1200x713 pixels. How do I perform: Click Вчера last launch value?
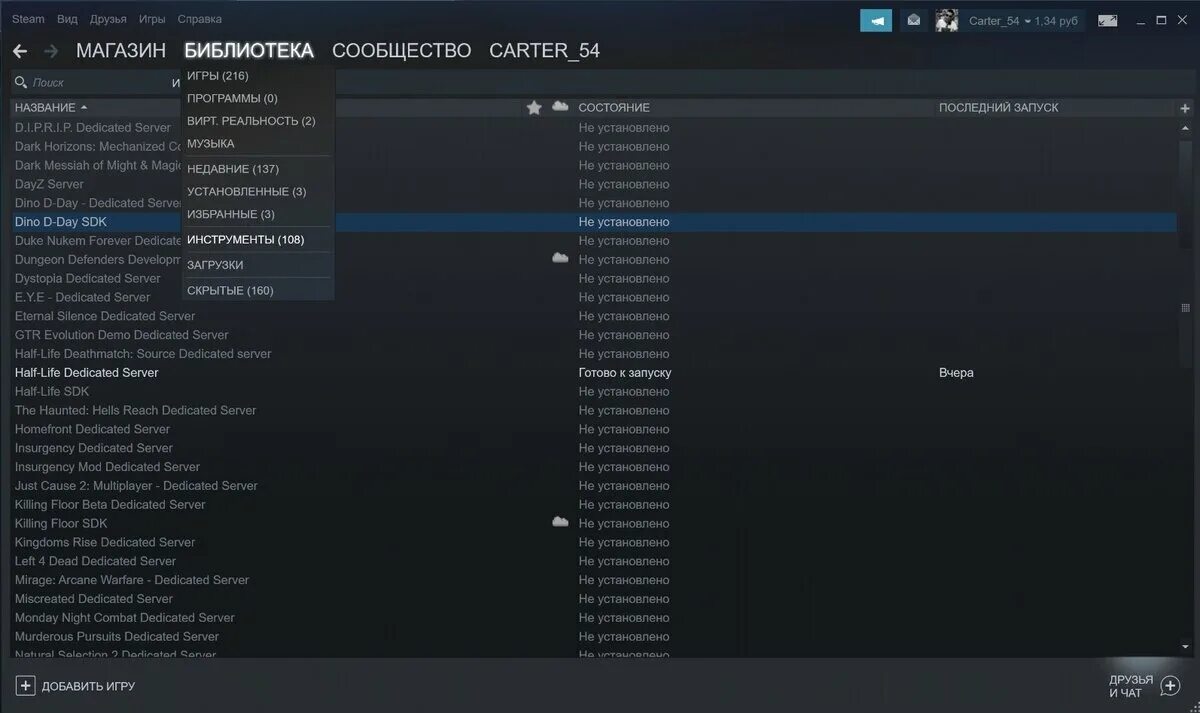(956, 373)
